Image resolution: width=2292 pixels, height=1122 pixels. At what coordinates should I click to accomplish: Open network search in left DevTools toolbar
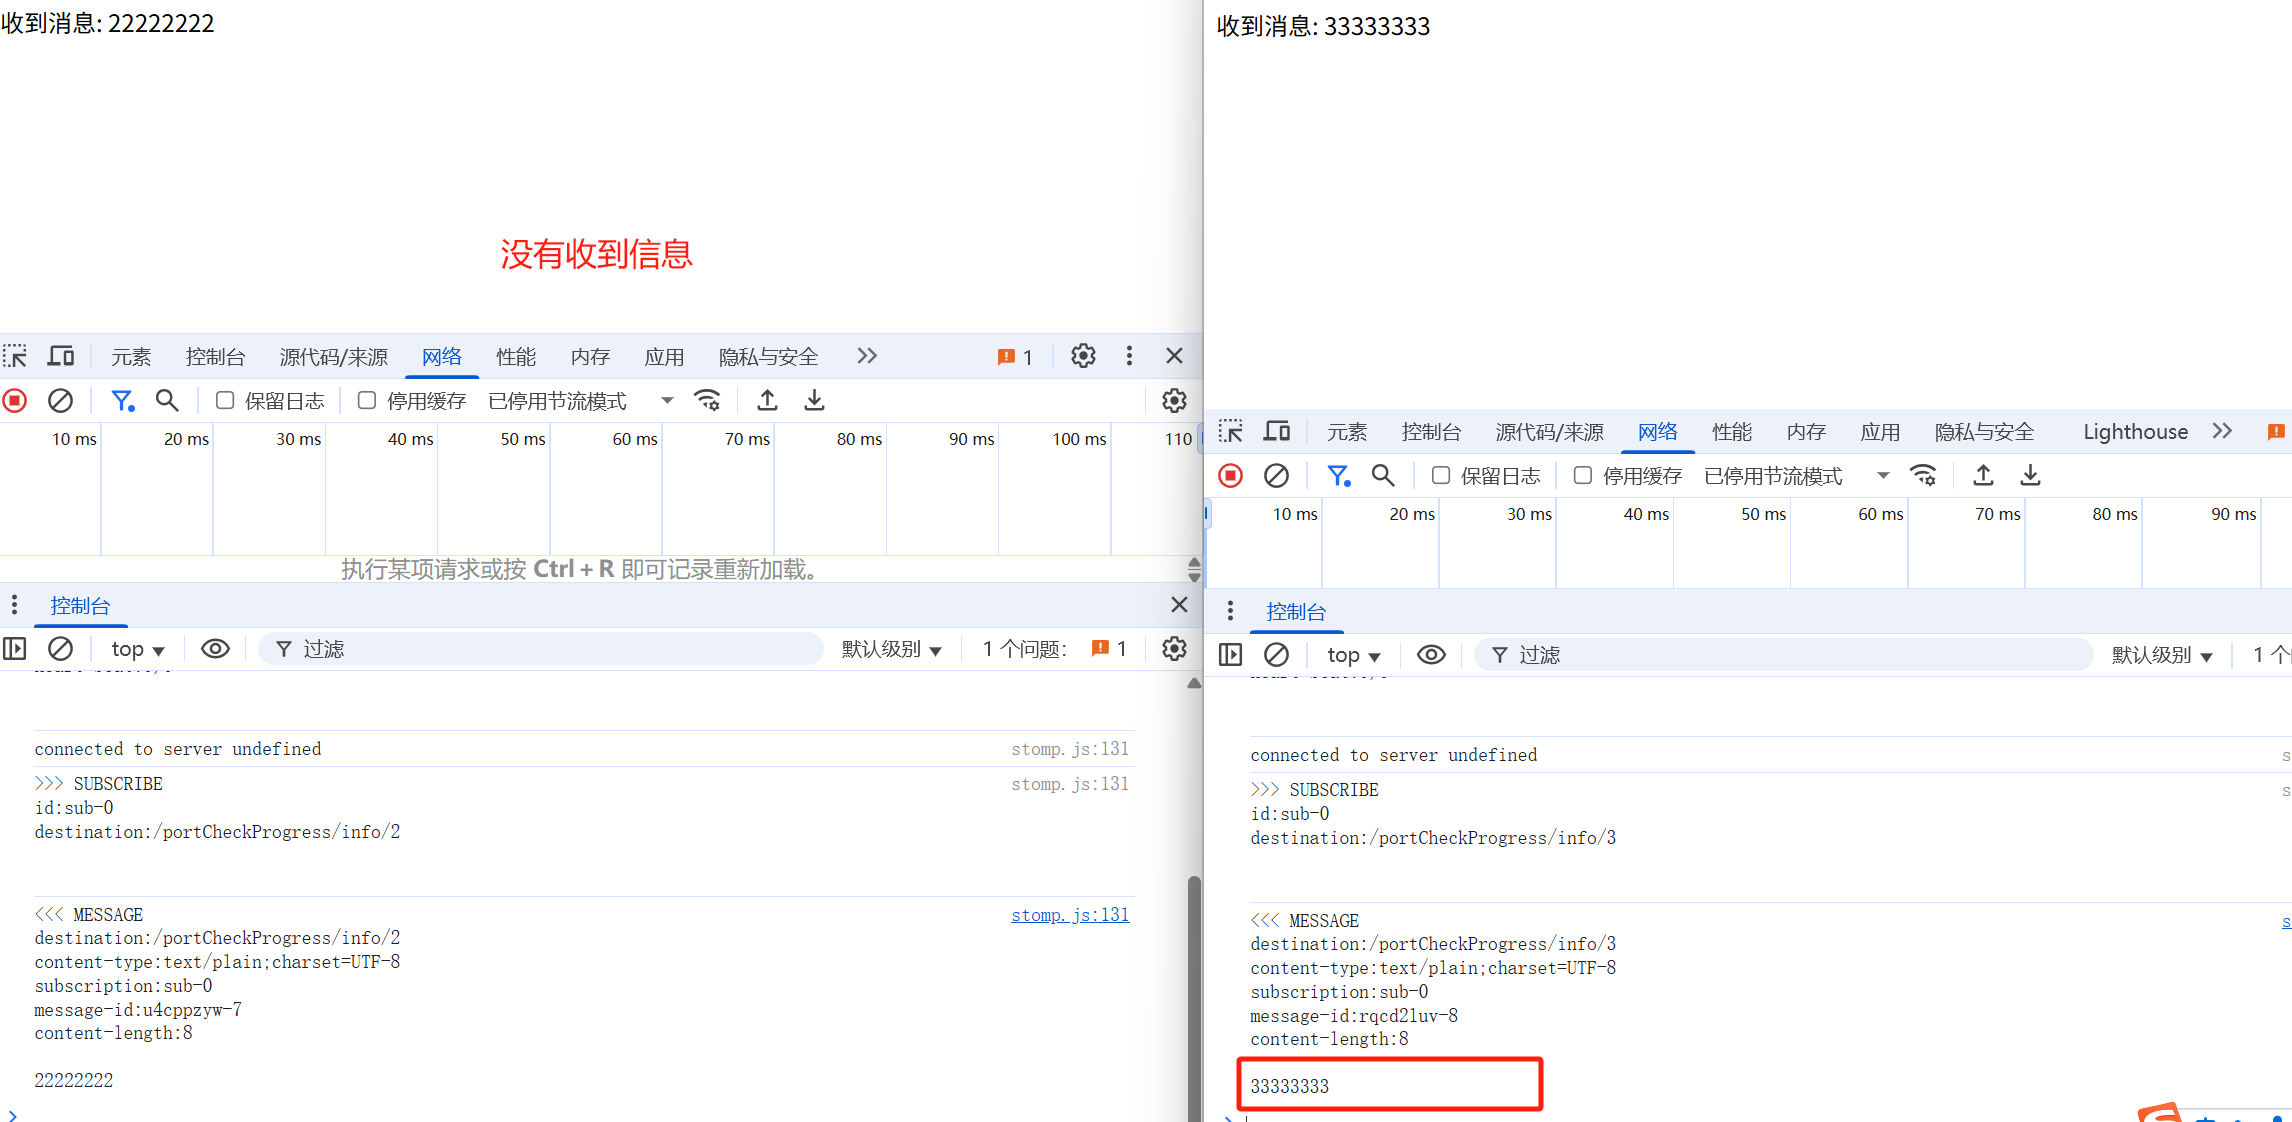167,401
